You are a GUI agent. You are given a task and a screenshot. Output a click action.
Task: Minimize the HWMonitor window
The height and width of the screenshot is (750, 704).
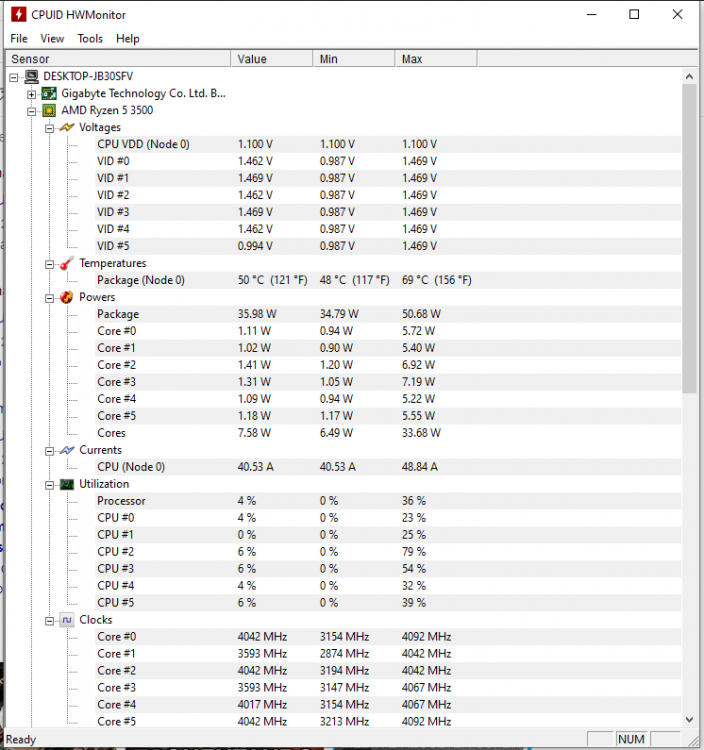[592, 14]
